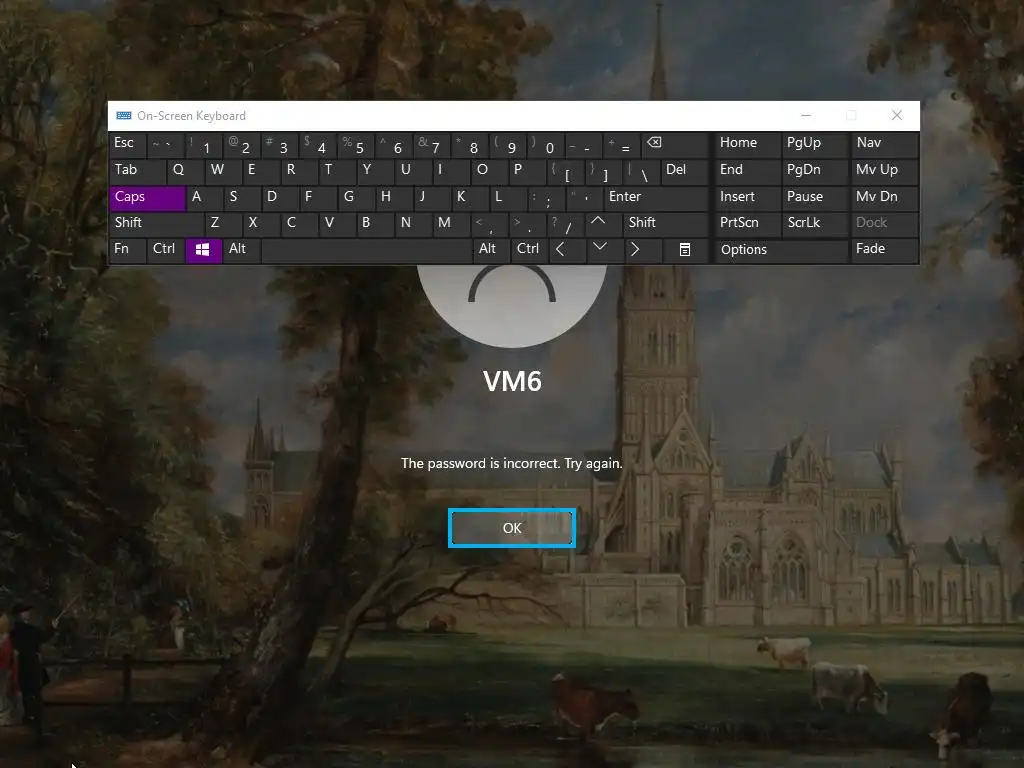Click the minus underscore key
1024x768 pixels.
(x=584, y=145)
